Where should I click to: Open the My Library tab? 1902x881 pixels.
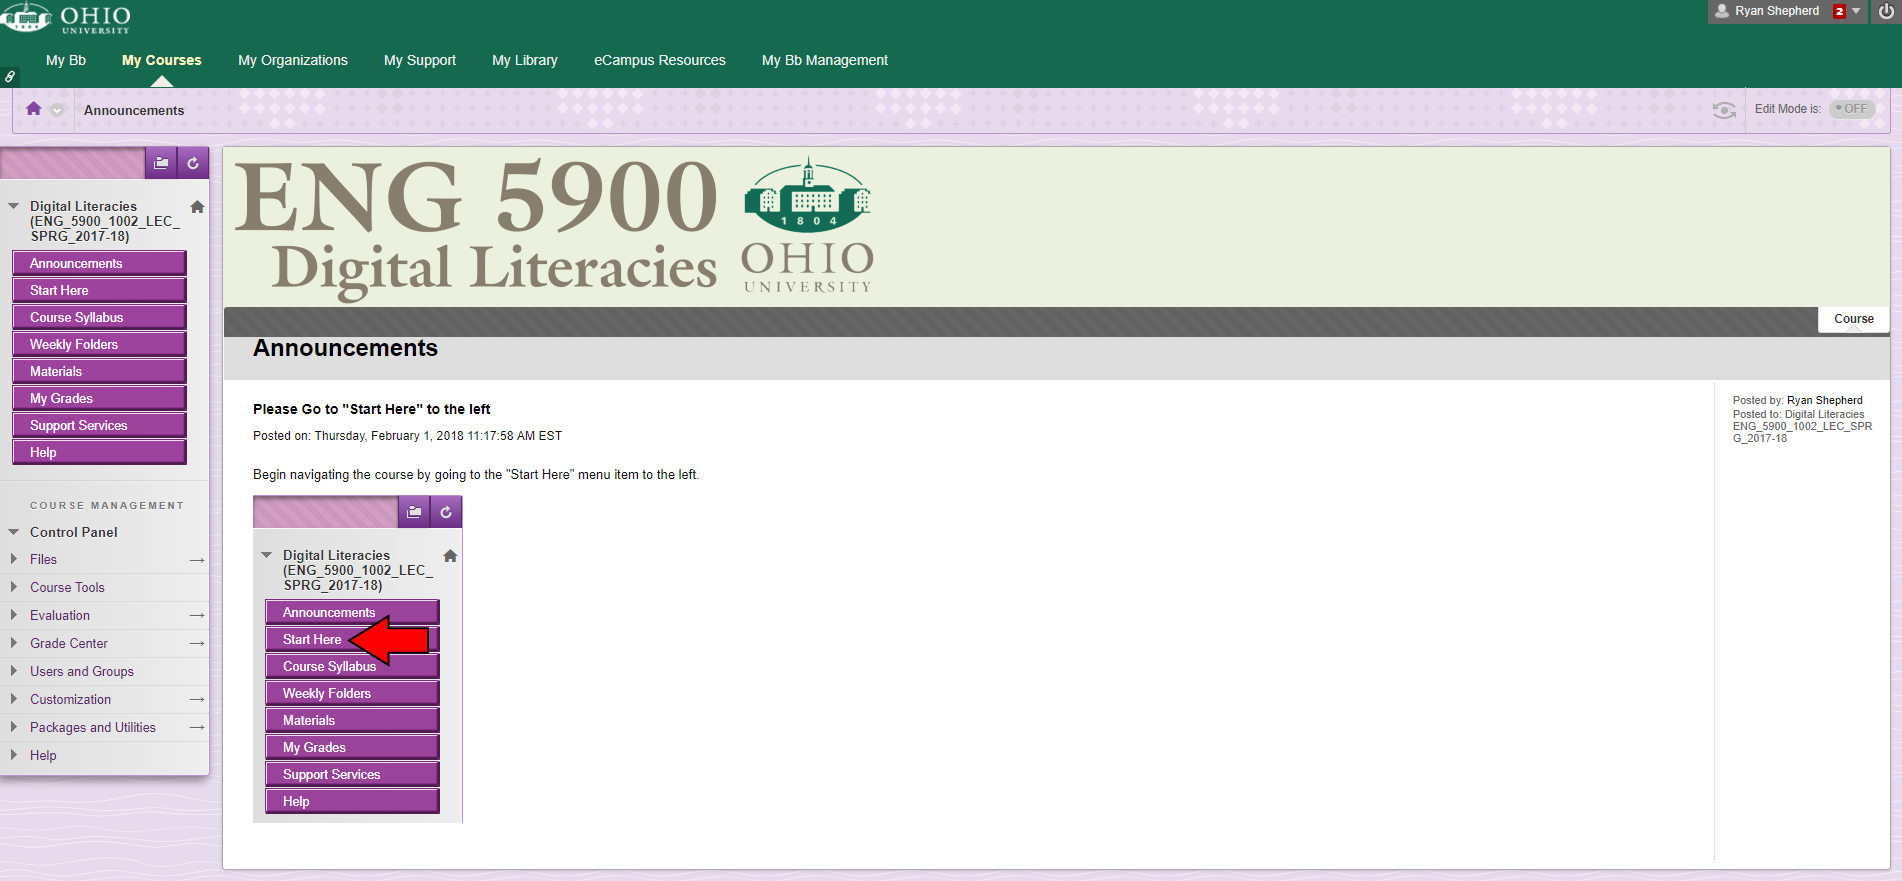pyautogui.click(x=525, y=60)
